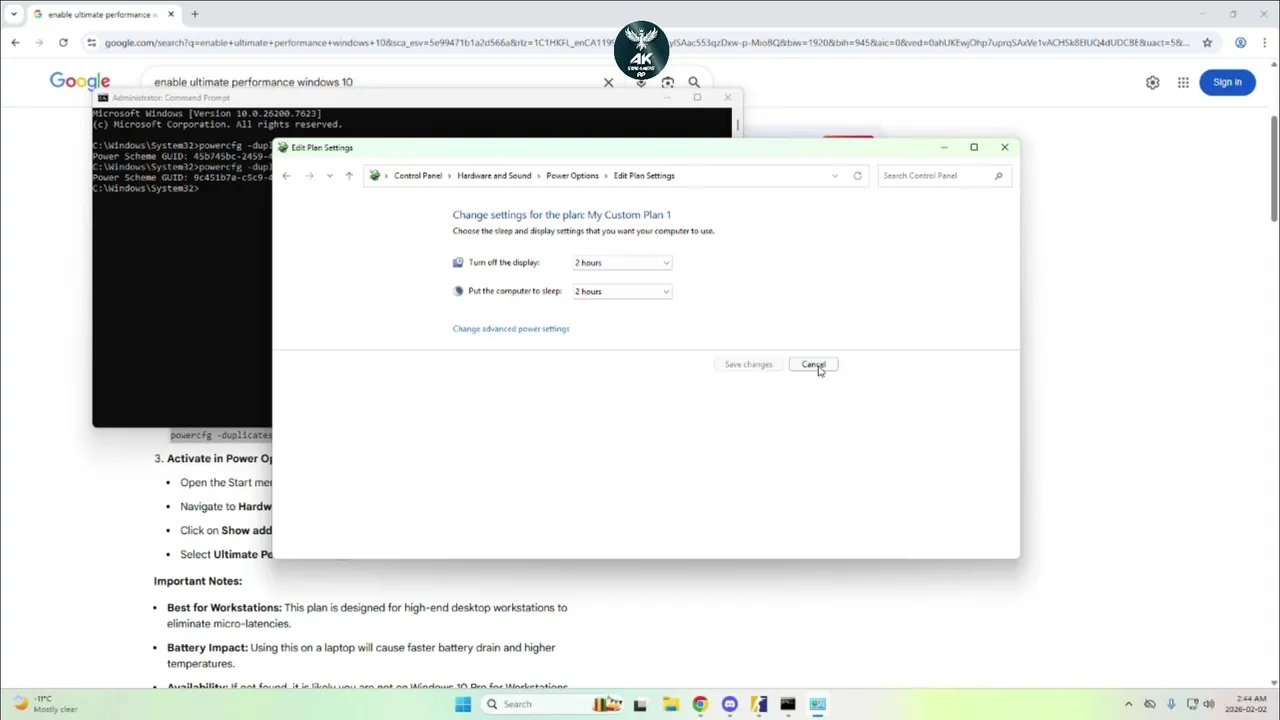Open the Turn off the display dropdown
The width and height of the screenshot is (1280, 720).
tap(622, 263)
